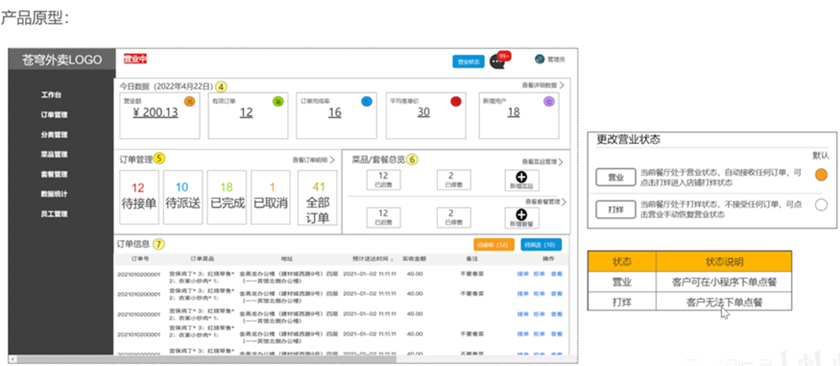The width and height of the screenshot is (840, 366).
Task: Click the scrollbar's left arrow button
Action: [12, 359]
